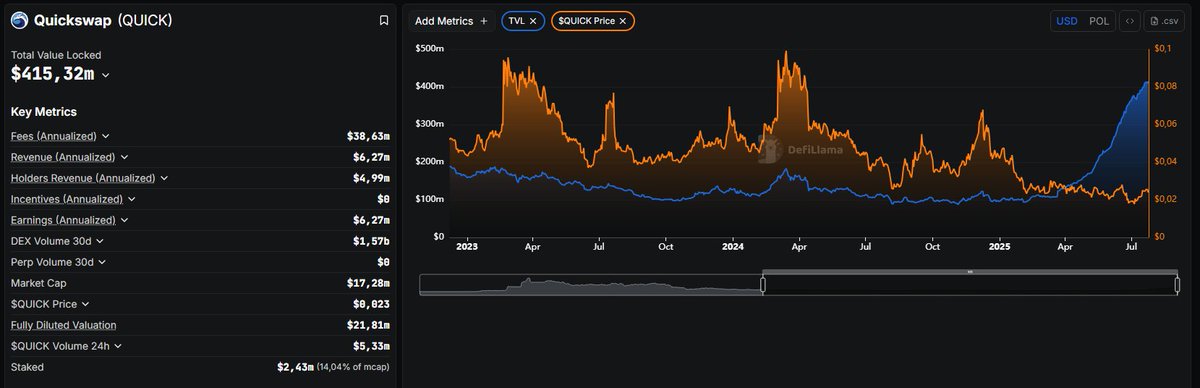Expand Fees (Annualized) details
The height and width of the screenshot is (388, 1200).
pos(106,136)
